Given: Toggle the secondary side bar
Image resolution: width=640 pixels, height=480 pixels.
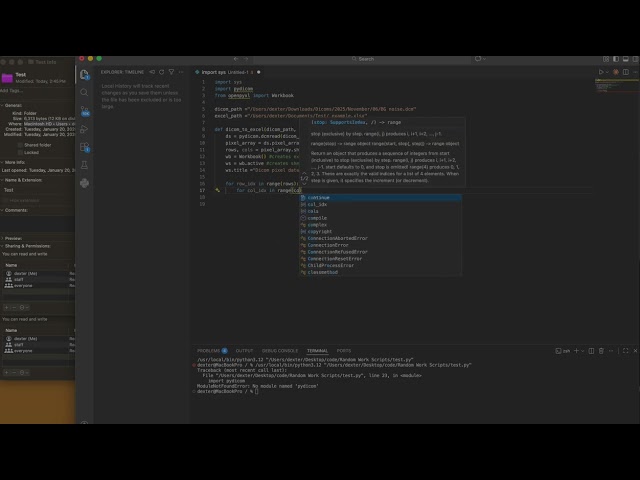Looking at the screenshot, I should pyautogui.click(x=636, y=59).
